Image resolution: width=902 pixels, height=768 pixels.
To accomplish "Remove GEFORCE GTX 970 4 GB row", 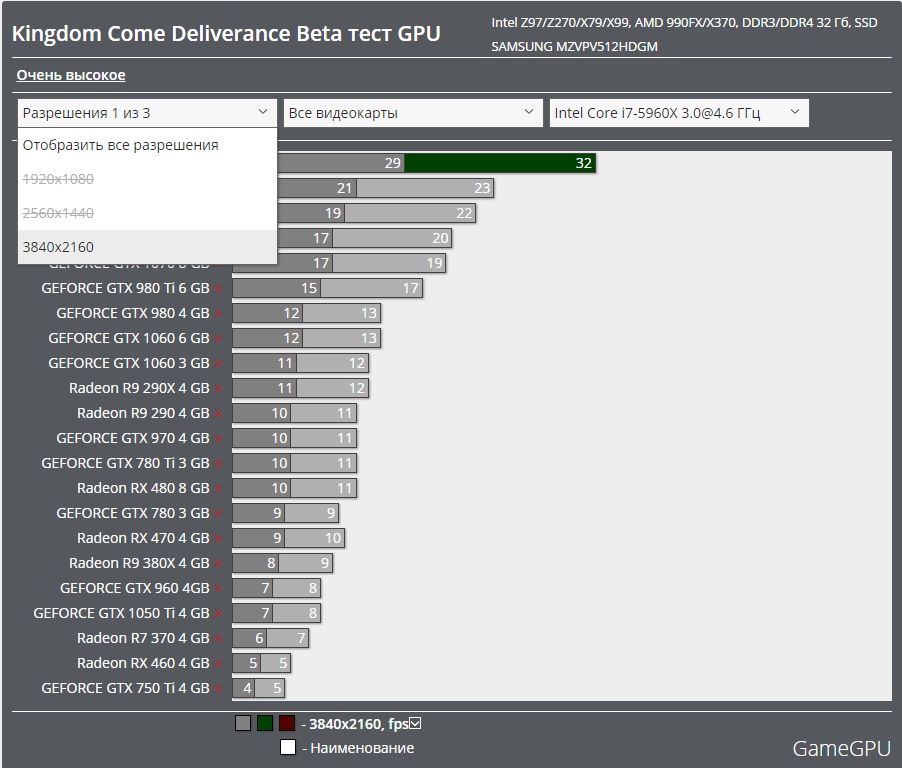I will (219, 439).
